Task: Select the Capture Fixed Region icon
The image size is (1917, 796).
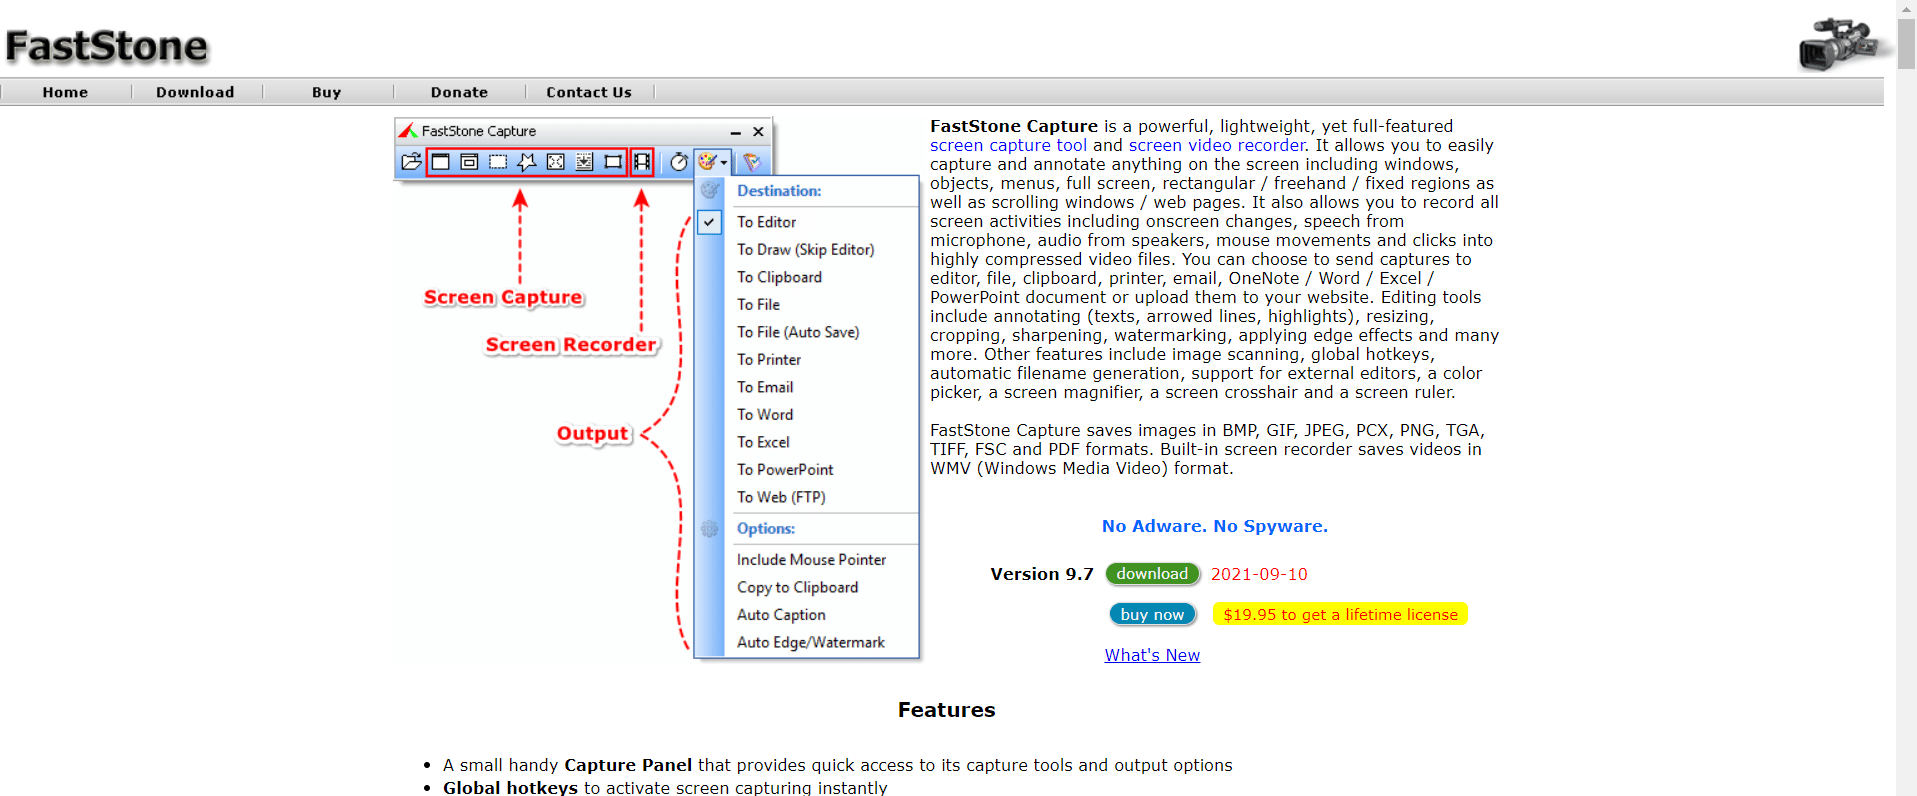Action: click(613, 161)
